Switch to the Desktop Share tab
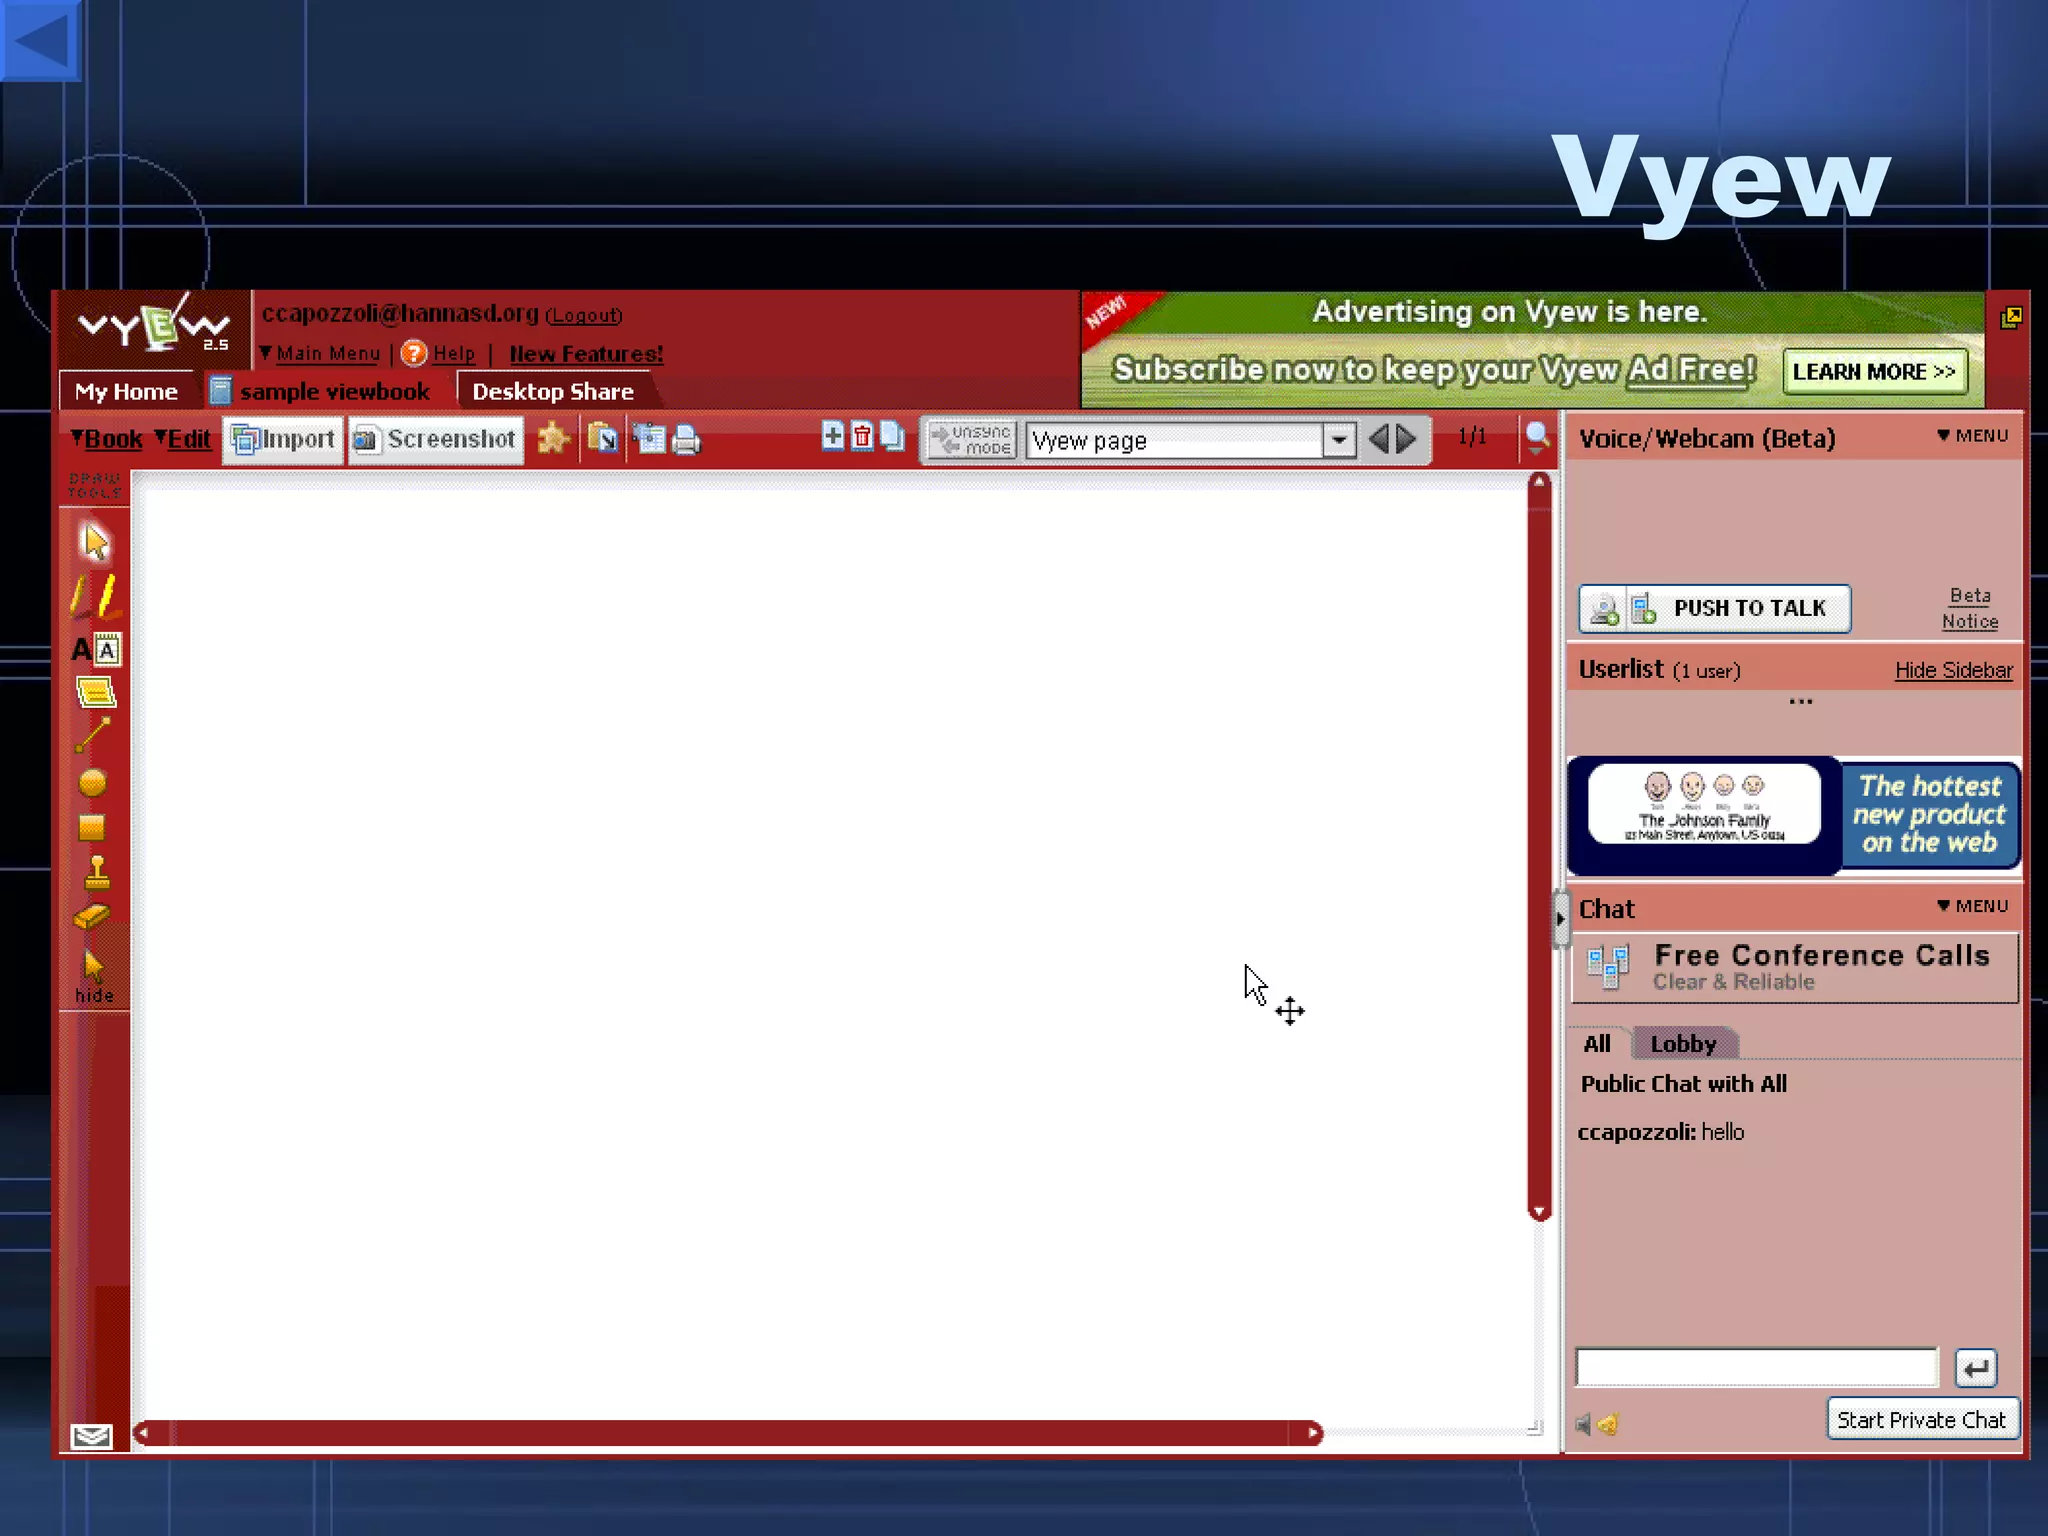The width and height of the screenshot is (2048, 1536). tap(552, 391)
